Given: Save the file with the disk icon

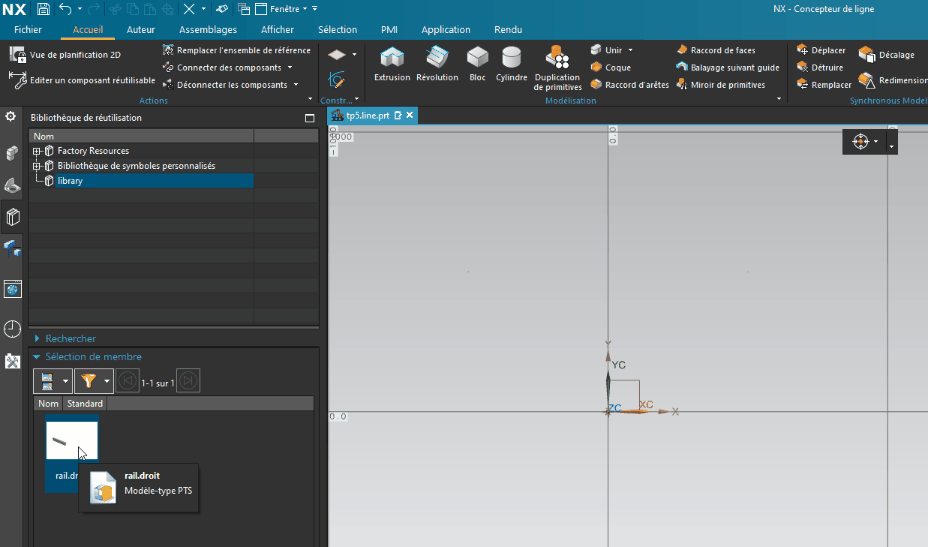Looking at the screenshot, I should (x=43, y=9).
